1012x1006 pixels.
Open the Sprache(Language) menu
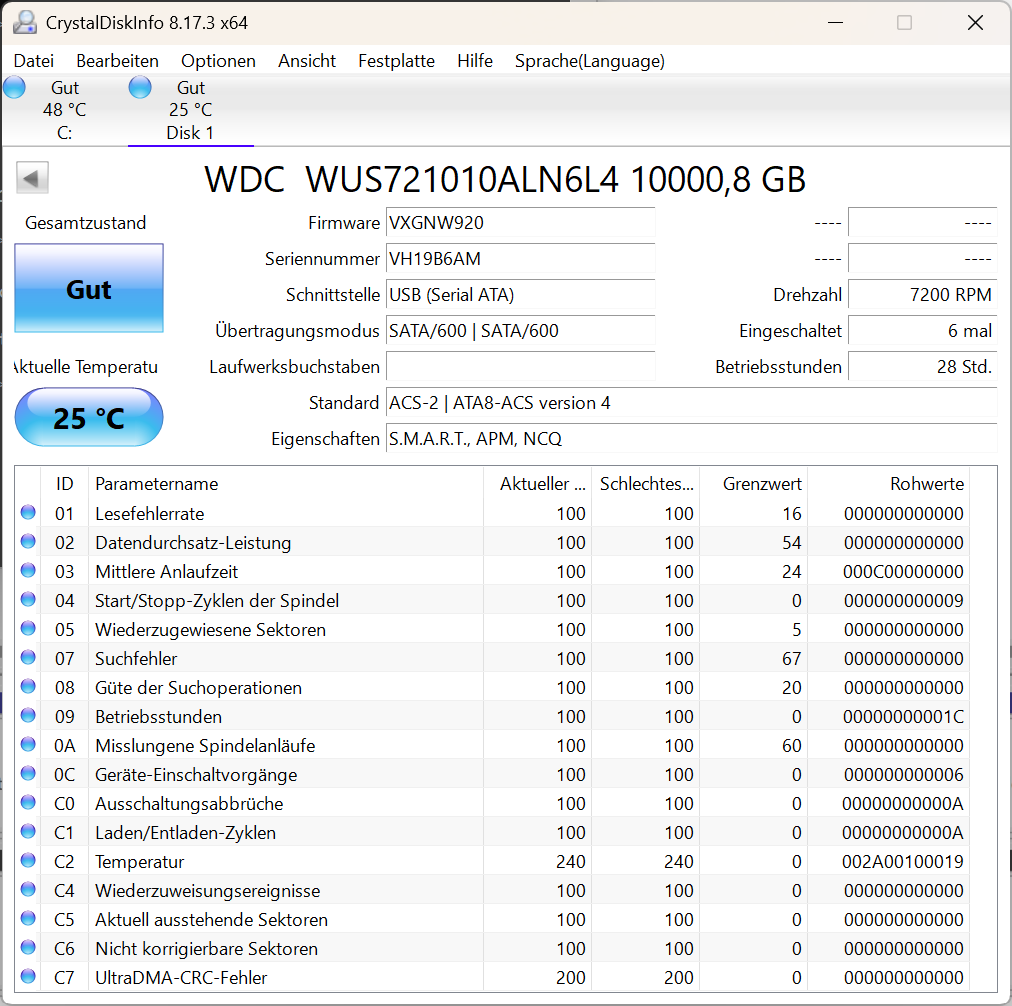pyautogui.click(x=590, y=61)
